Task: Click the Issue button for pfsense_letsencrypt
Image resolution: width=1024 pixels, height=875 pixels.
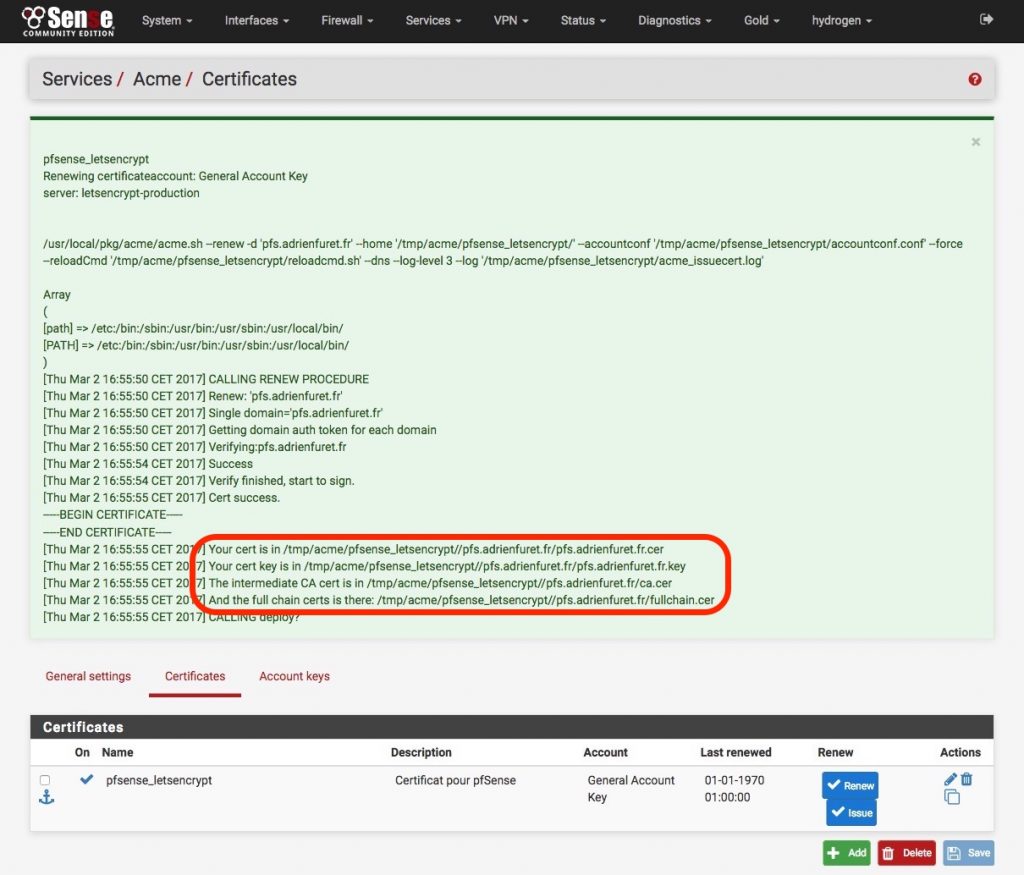Action: 851,812
